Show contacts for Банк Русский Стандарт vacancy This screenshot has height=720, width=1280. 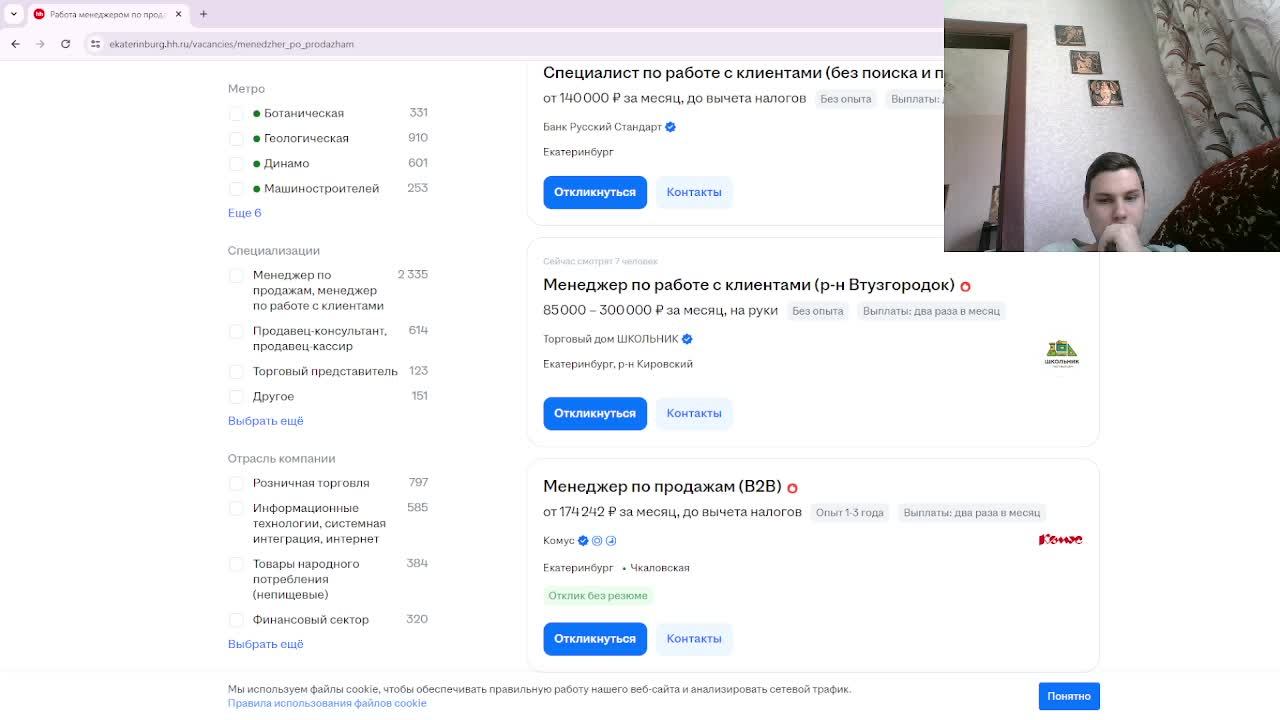coord(694,192)
